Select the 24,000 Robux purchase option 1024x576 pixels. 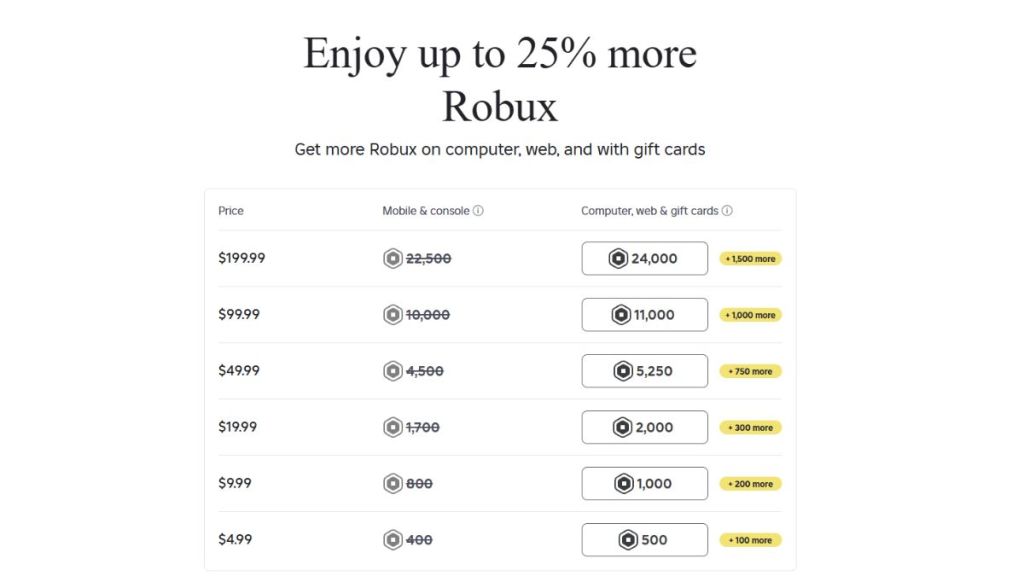pyautogui.click(x=644, y=258)
